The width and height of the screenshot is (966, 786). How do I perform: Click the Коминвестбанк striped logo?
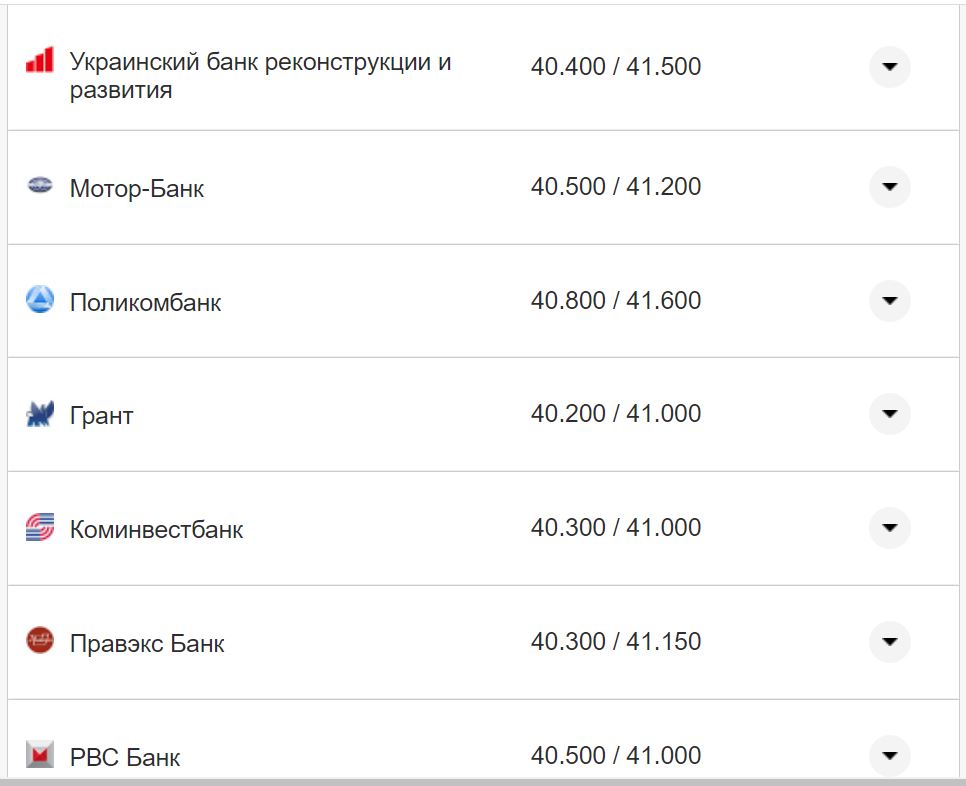pyautogui.click(x=38, y=528)
